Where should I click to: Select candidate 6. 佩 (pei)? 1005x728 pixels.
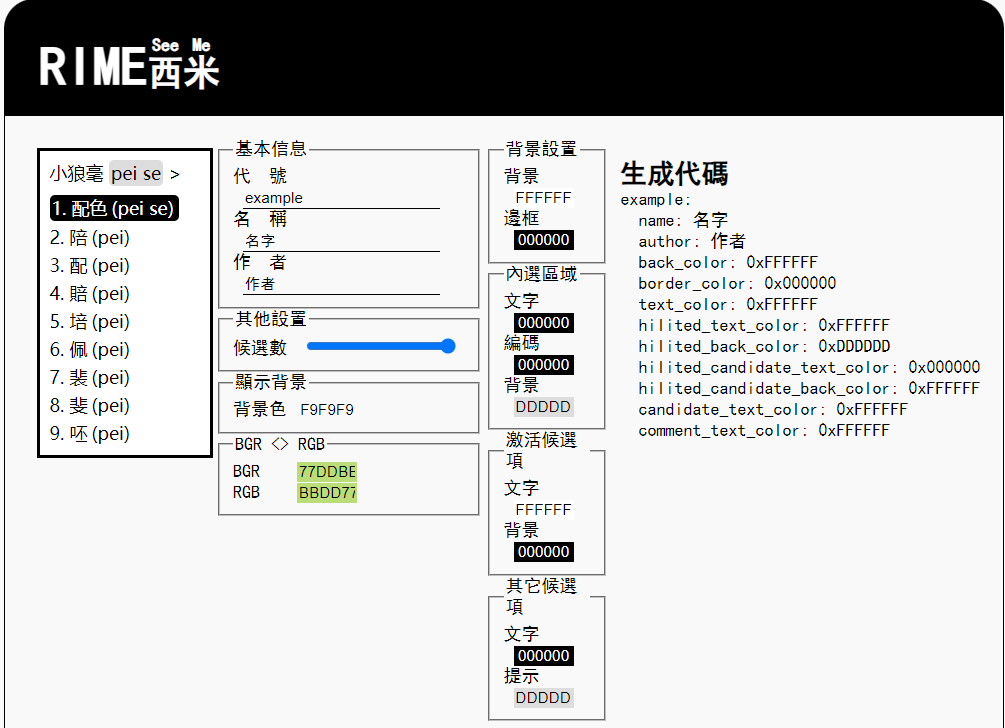(x=90, y=350)
